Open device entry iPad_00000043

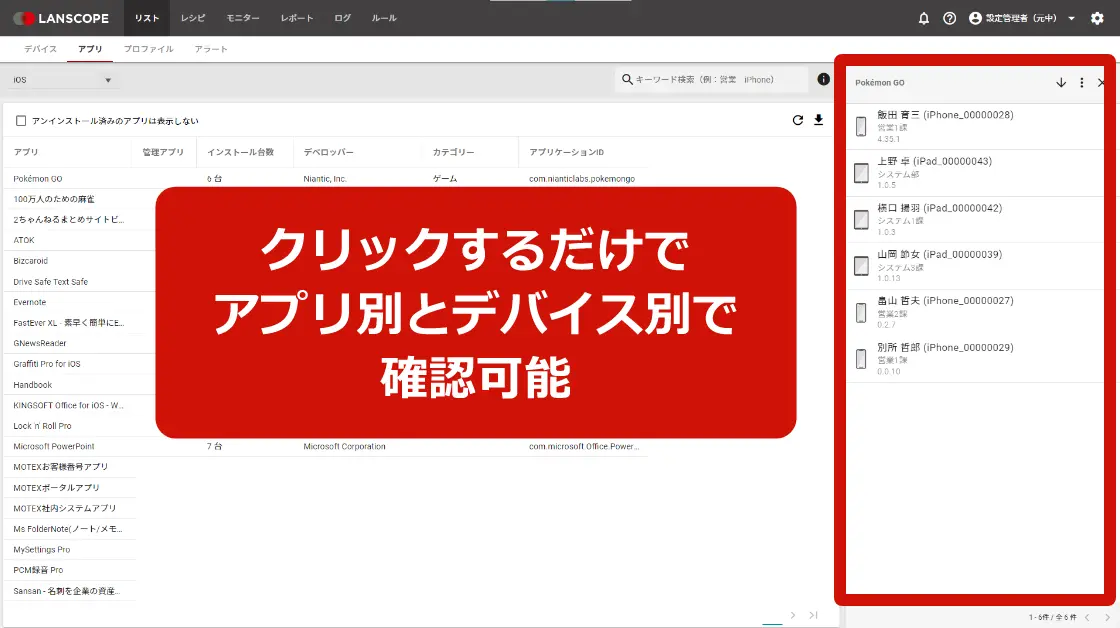point(975,173)
